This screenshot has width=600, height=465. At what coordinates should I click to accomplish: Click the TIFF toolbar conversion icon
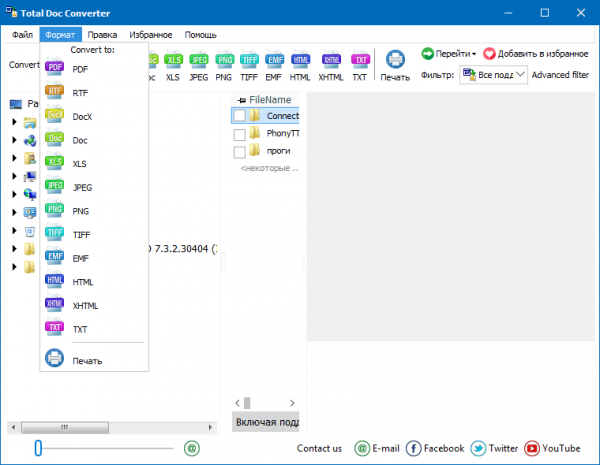coord(250,65)
